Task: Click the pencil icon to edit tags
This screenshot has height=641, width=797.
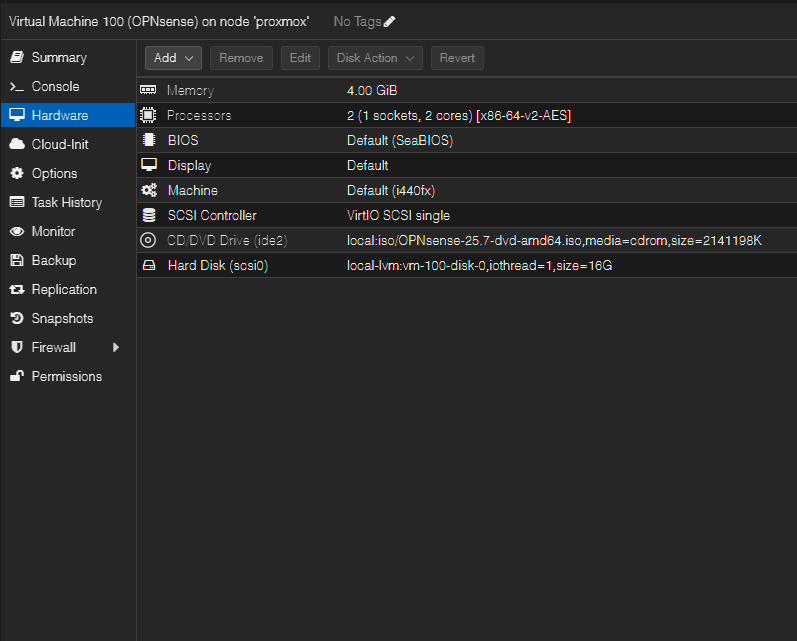Action: pyautogui.click(x=389, y=21)
